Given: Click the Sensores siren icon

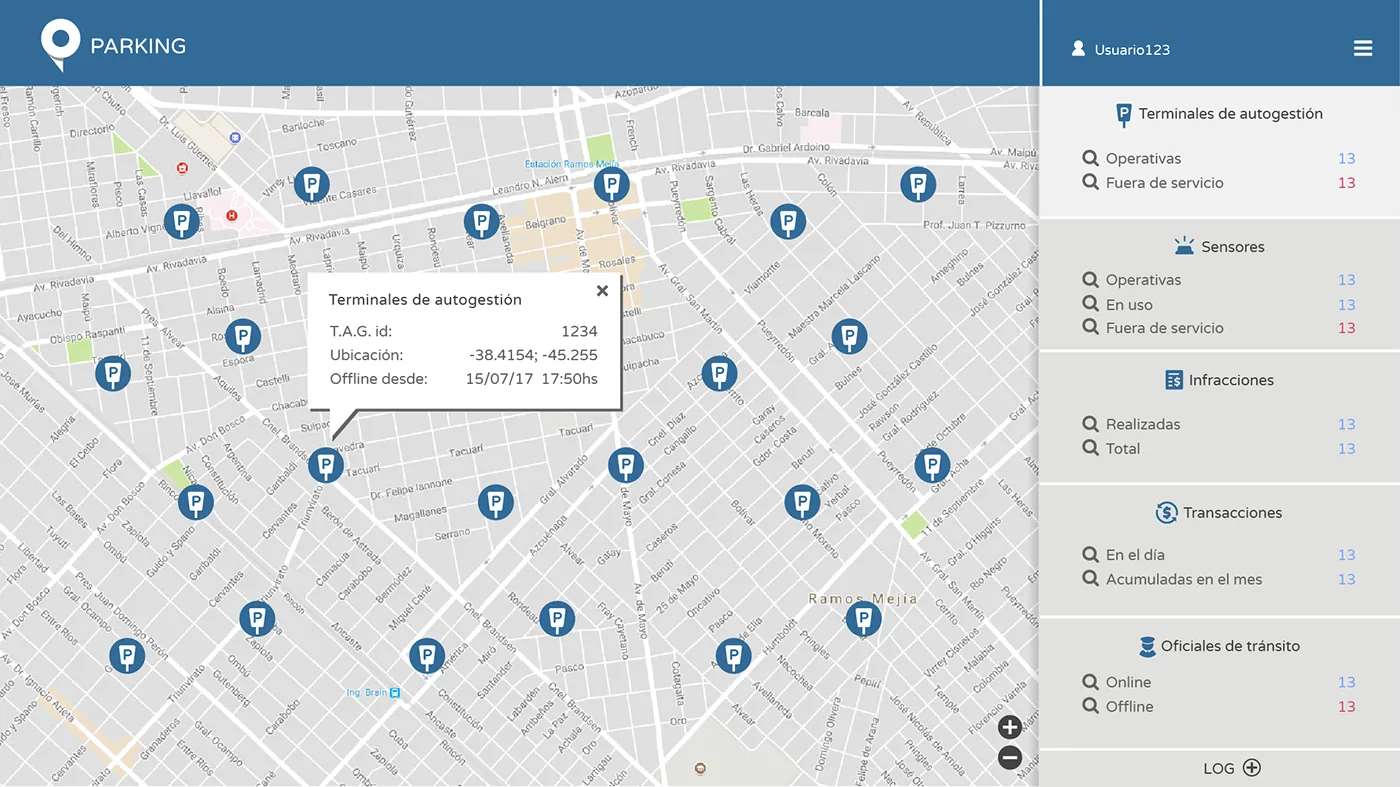Looking at the screenshot, I should (1184, 246).
